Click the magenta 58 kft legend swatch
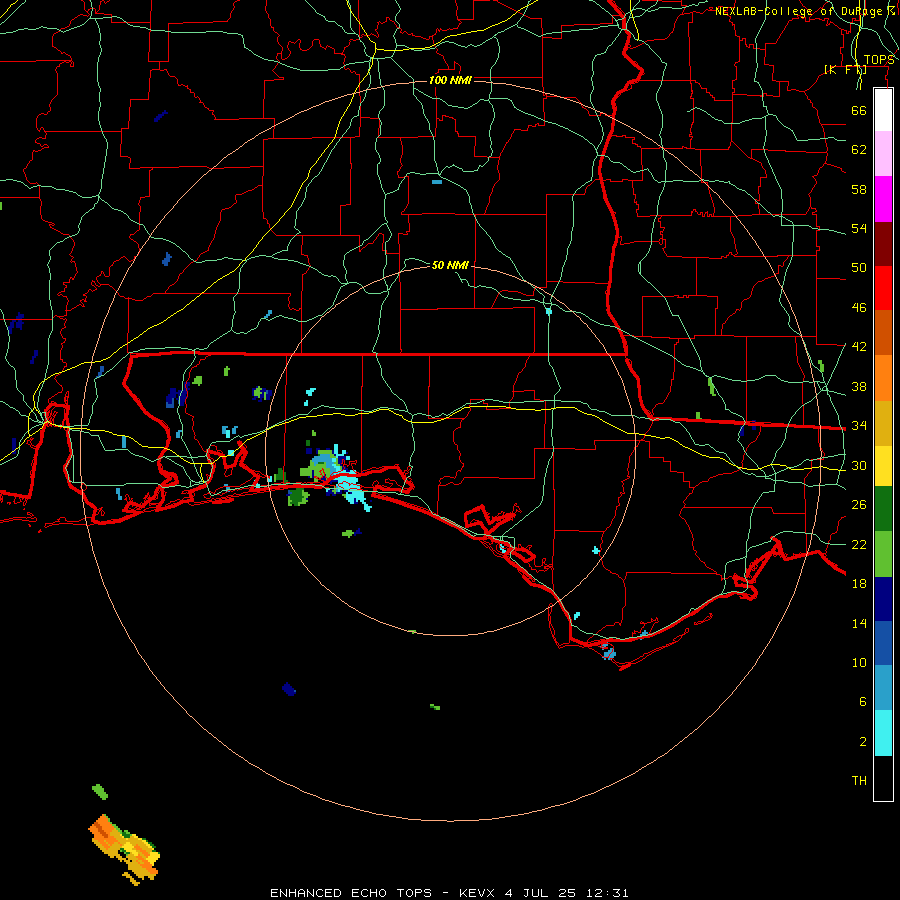This screenshot has height=900, width=900. click(883, 199)
